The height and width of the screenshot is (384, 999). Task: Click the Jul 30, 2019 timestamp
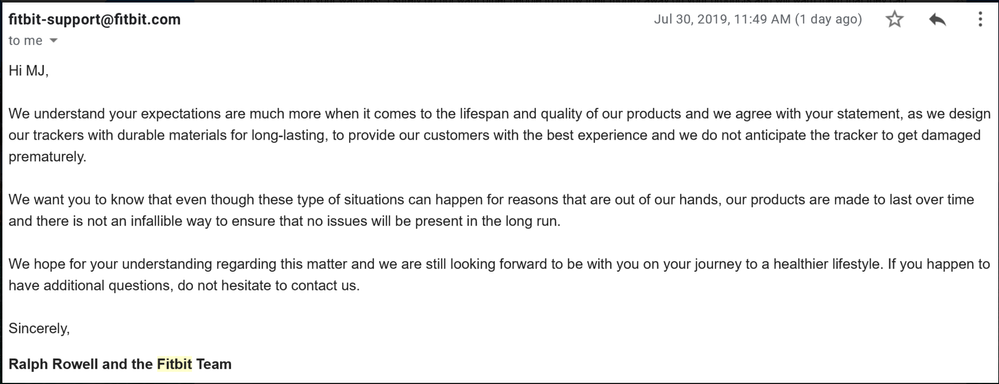tap(722, 19)
